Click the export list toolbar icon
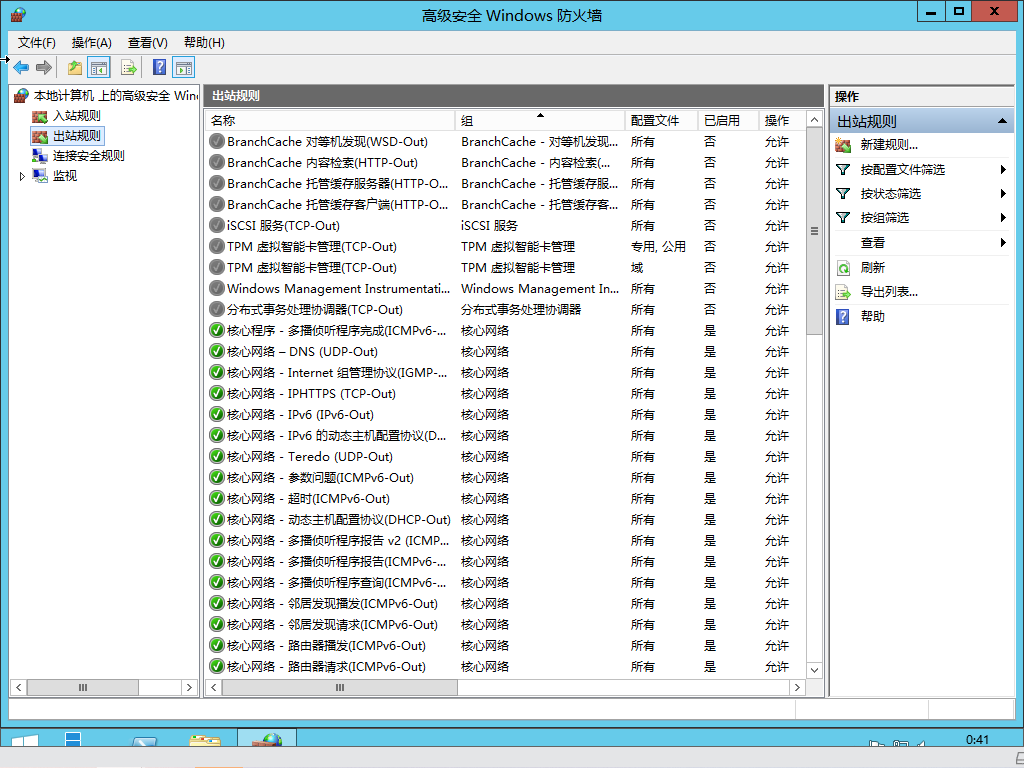The image size is (1024, 768). [129, 67]
